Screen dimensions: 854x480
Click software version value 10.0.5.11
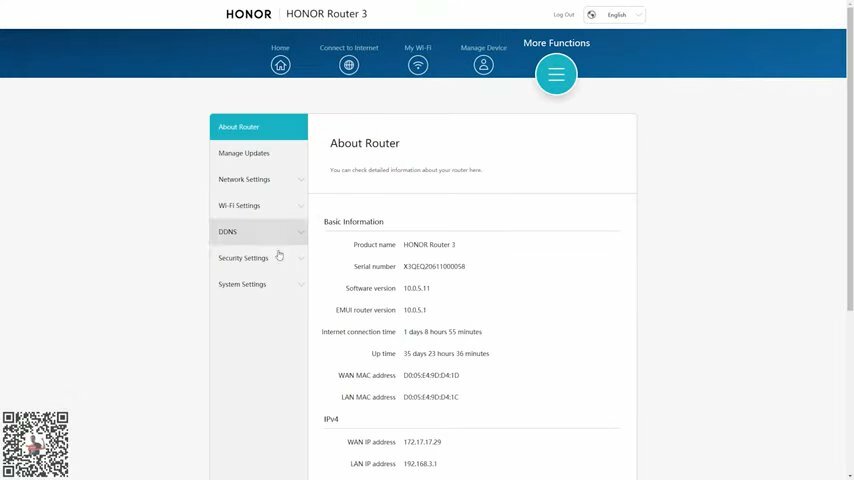pyautogui.click(x=417, y=288)
